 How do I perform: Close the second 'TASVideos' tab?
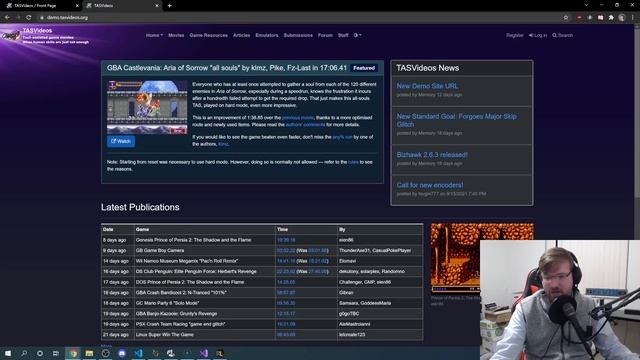pyautogui.click(x=157, y=6)
